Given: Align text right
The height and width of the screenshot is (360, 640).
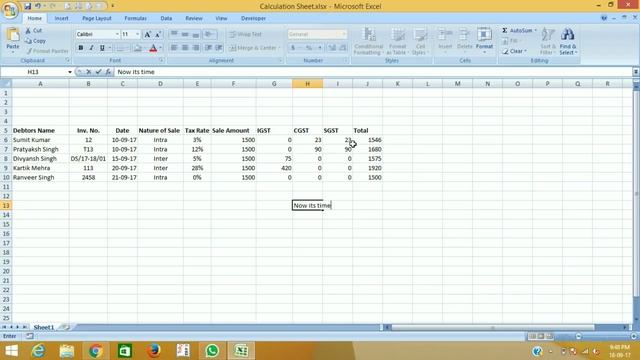Looking at the screenshot, I should click(196, 48).
